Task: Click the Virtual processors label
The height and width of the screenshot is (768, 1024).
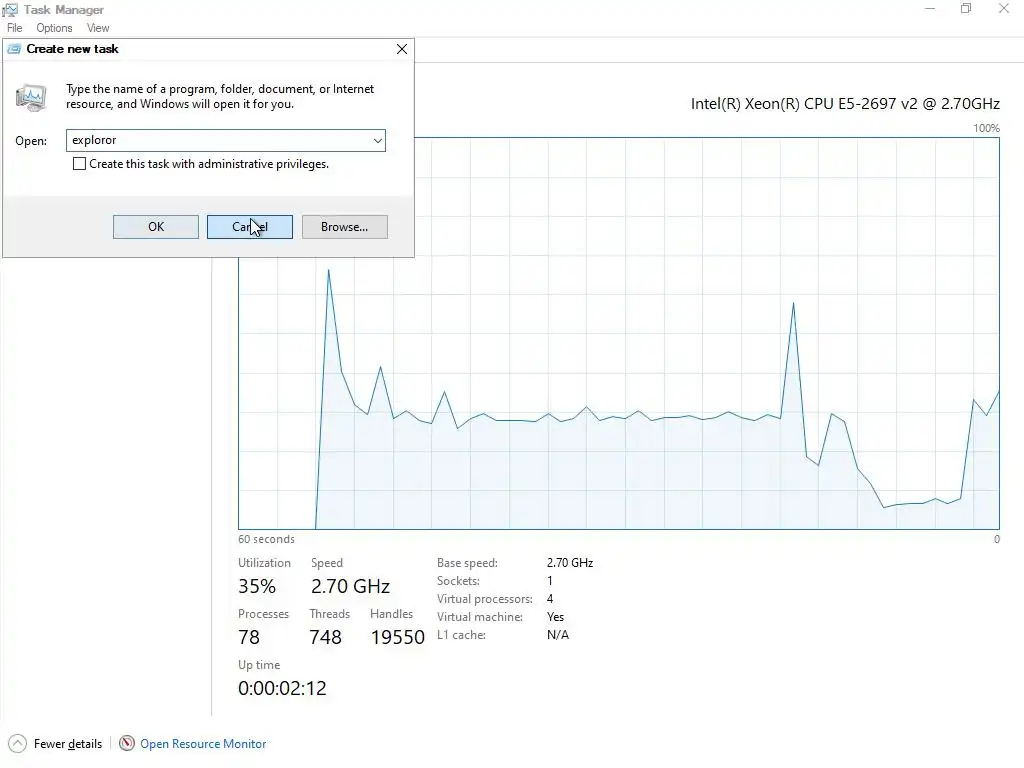Action: coord(485,599)
